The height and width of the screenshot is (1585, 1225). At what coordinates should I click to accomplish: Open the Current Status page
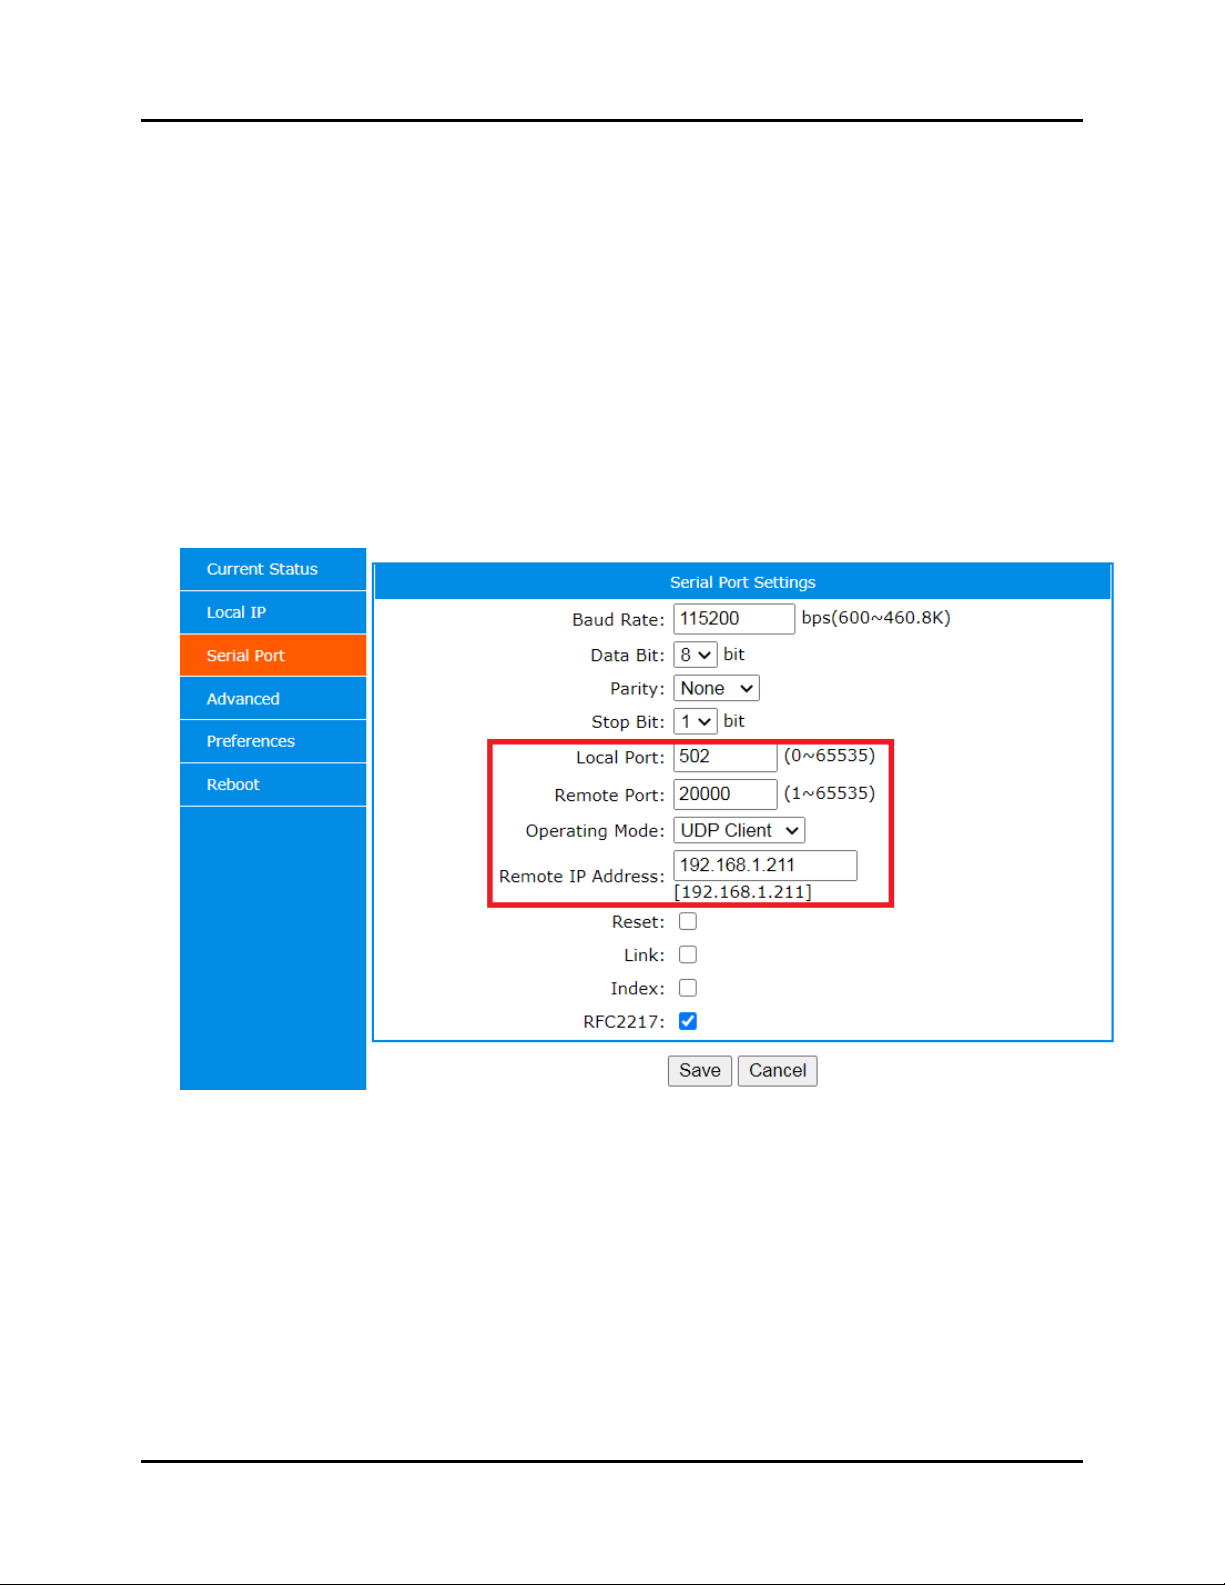272,569
